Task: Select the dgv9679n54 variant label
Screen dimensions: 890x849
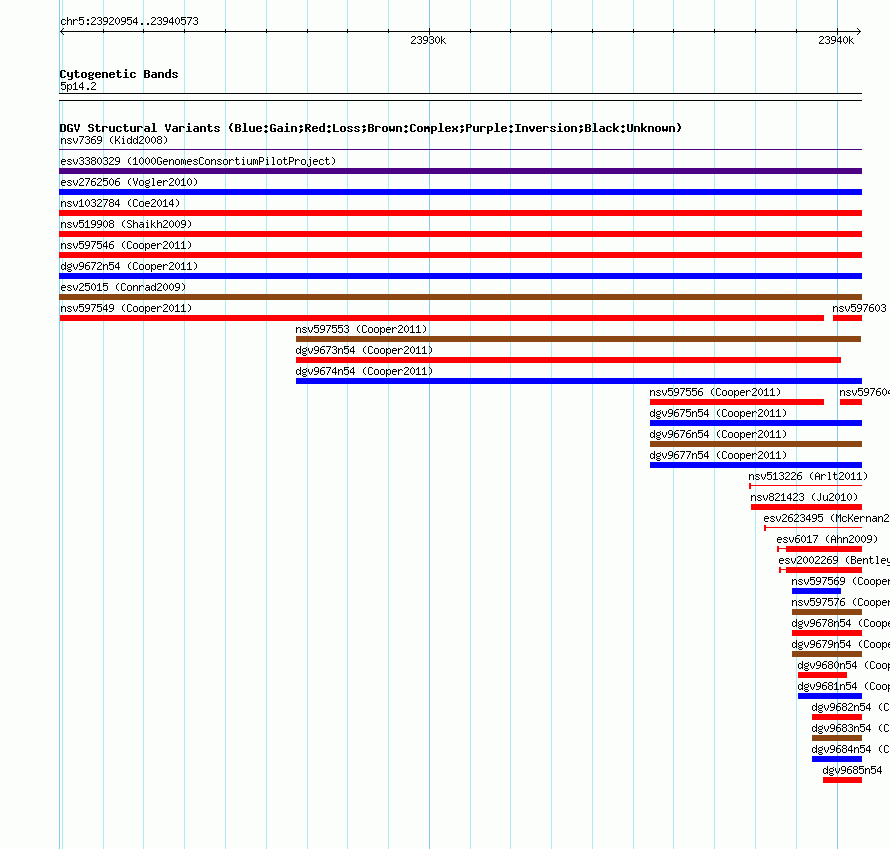Action: coord(840,644)
